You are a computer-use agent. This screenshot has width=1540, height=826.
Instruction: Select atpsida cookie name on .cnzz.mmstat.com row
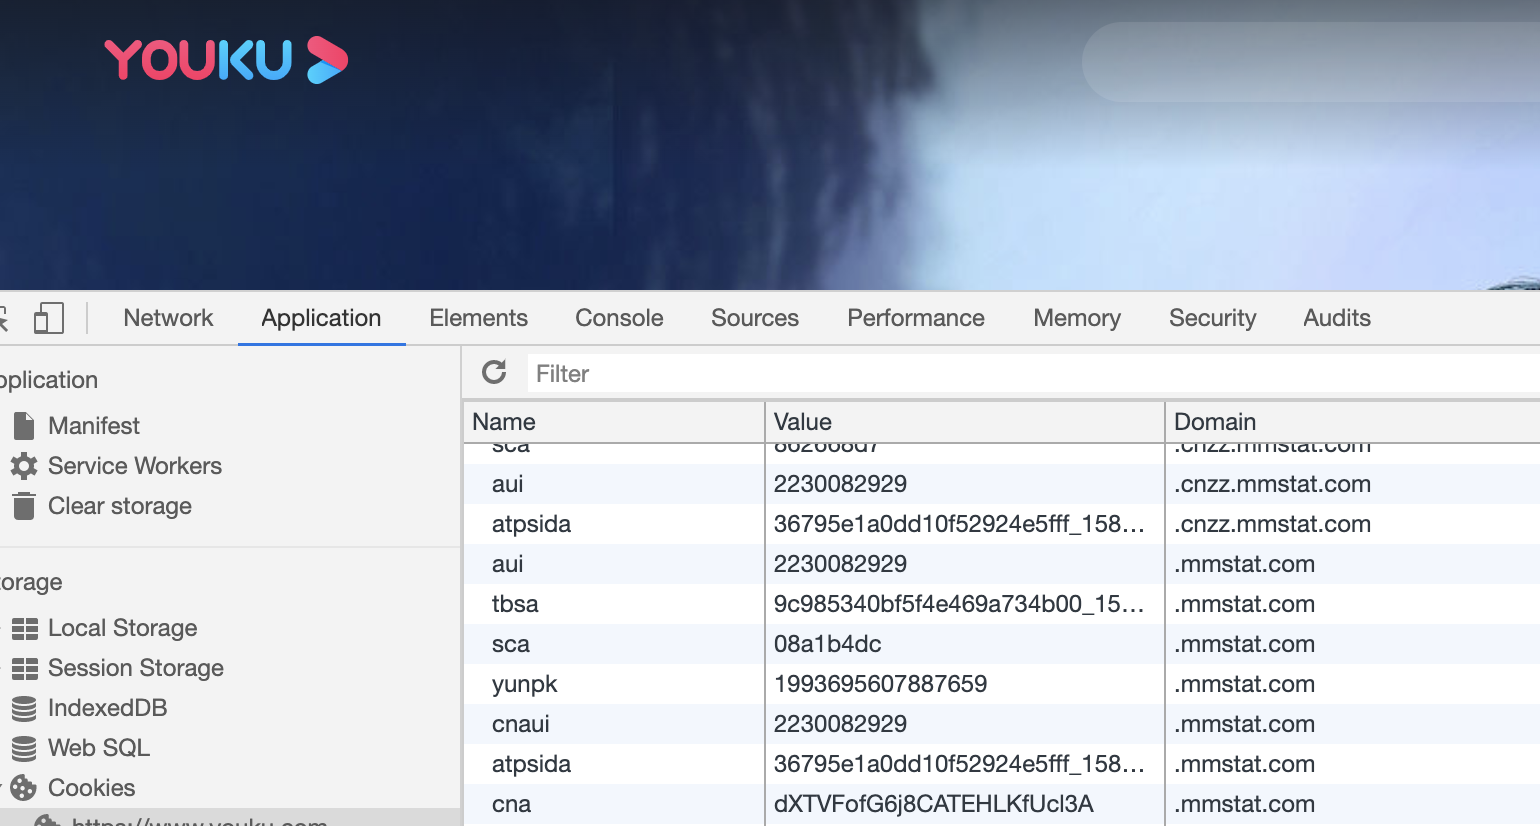click(531, 524)
